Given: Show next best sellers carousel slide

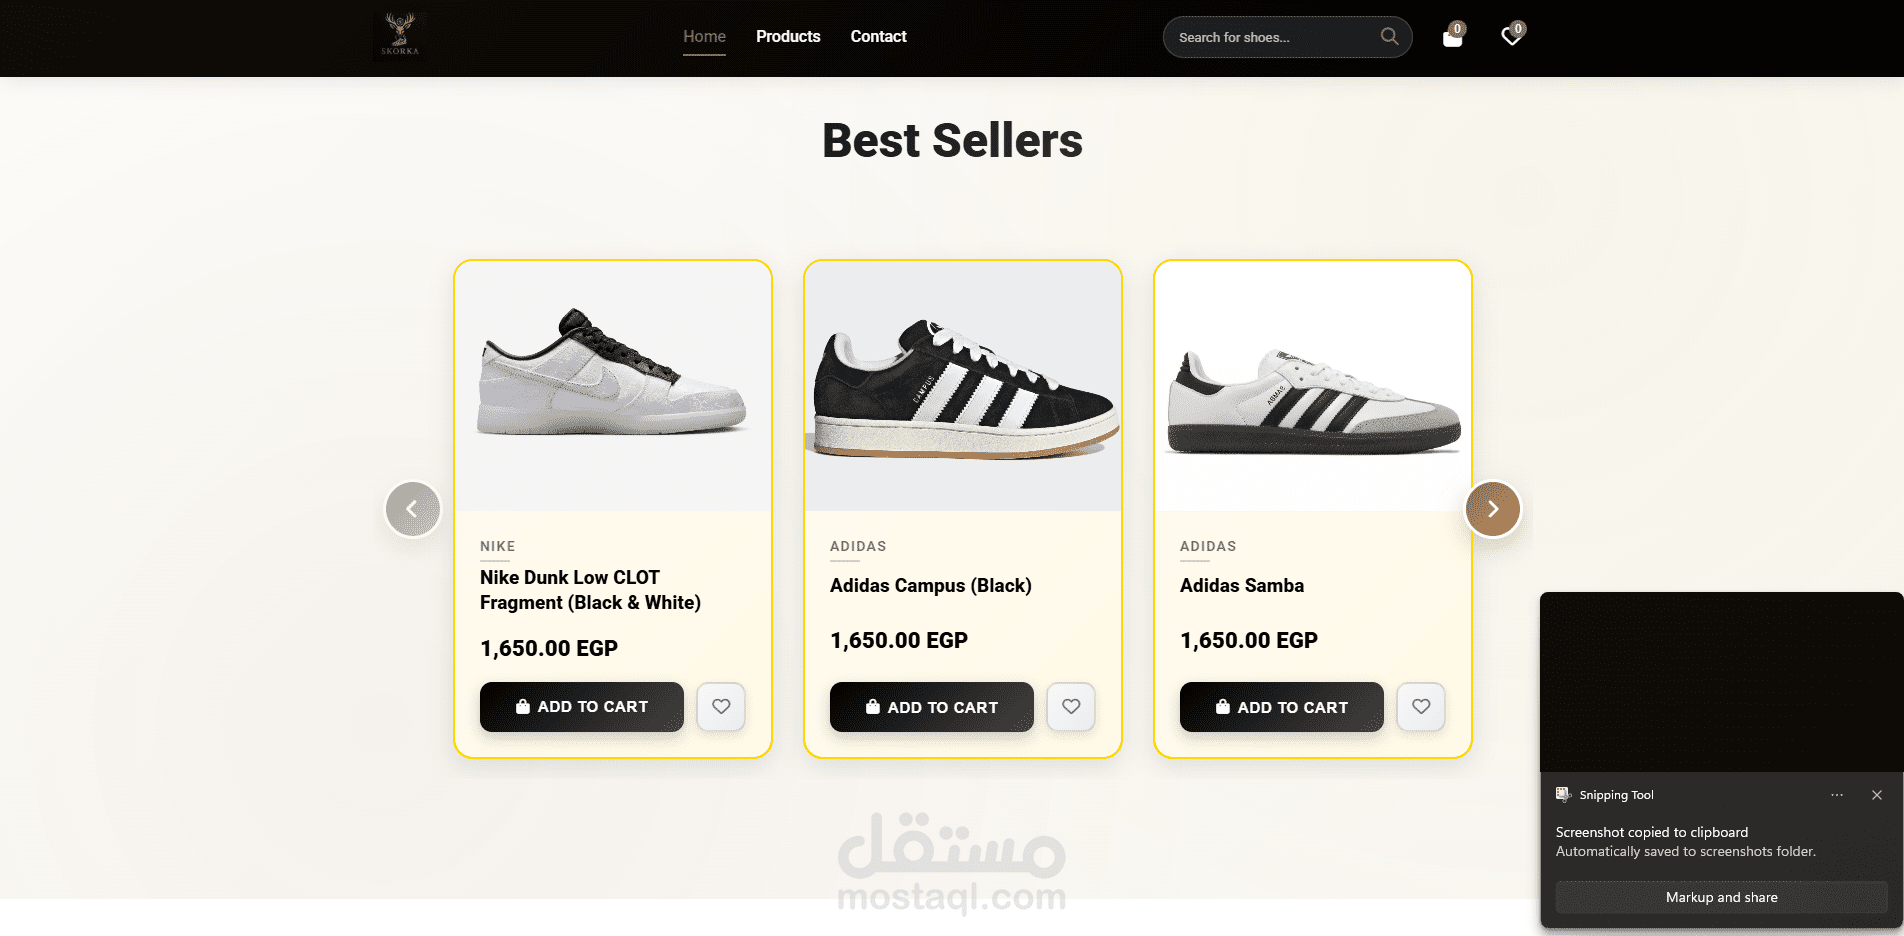Looking at the screenshot, I should point(1492,509).
